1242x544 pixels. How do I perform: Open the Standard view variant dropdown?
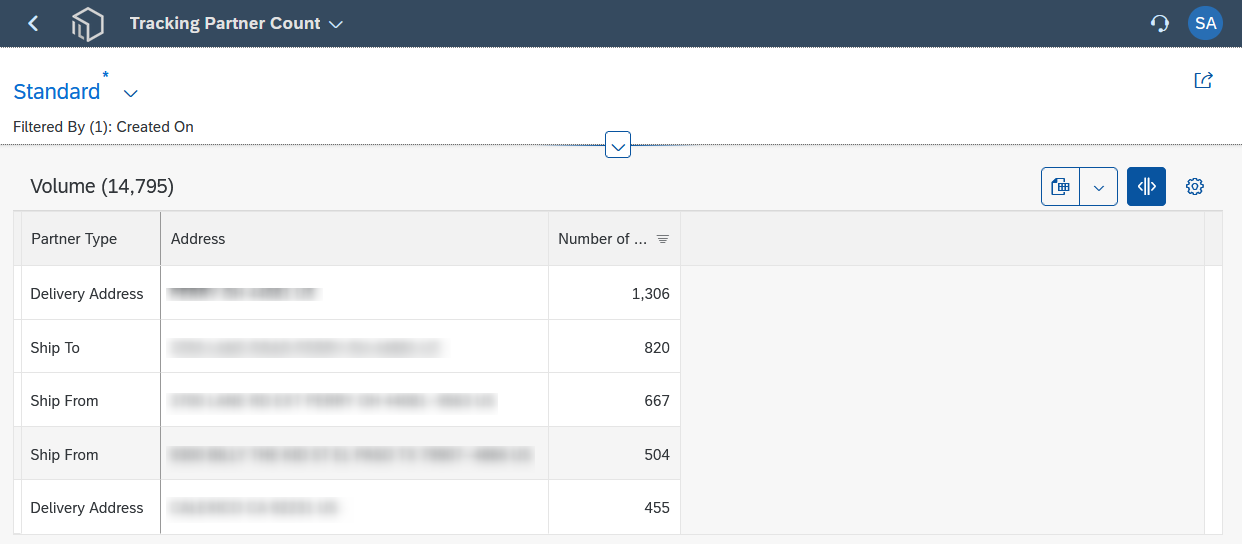click(x=131, y=93)
